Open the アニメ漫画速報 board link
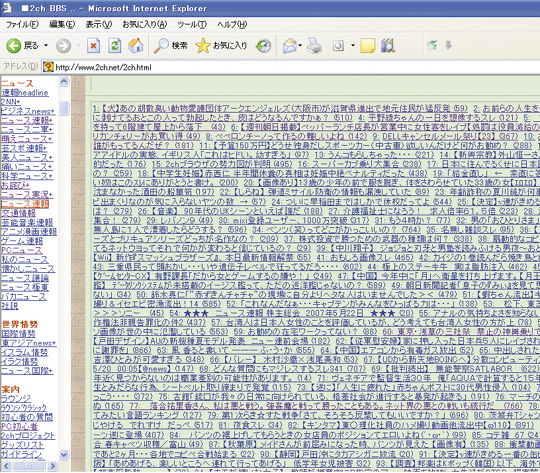This screenshot has height=473, width=540. [x=29, y=232]
